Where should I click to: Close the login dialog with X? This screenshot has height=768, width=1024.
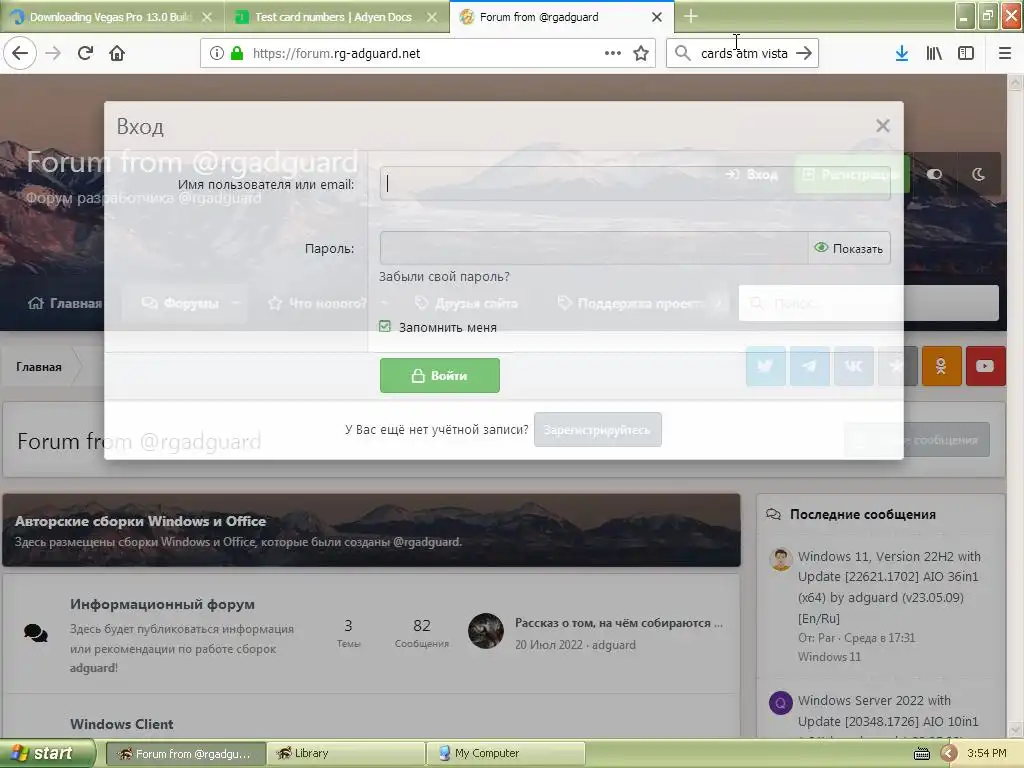(x=882, y=125)
